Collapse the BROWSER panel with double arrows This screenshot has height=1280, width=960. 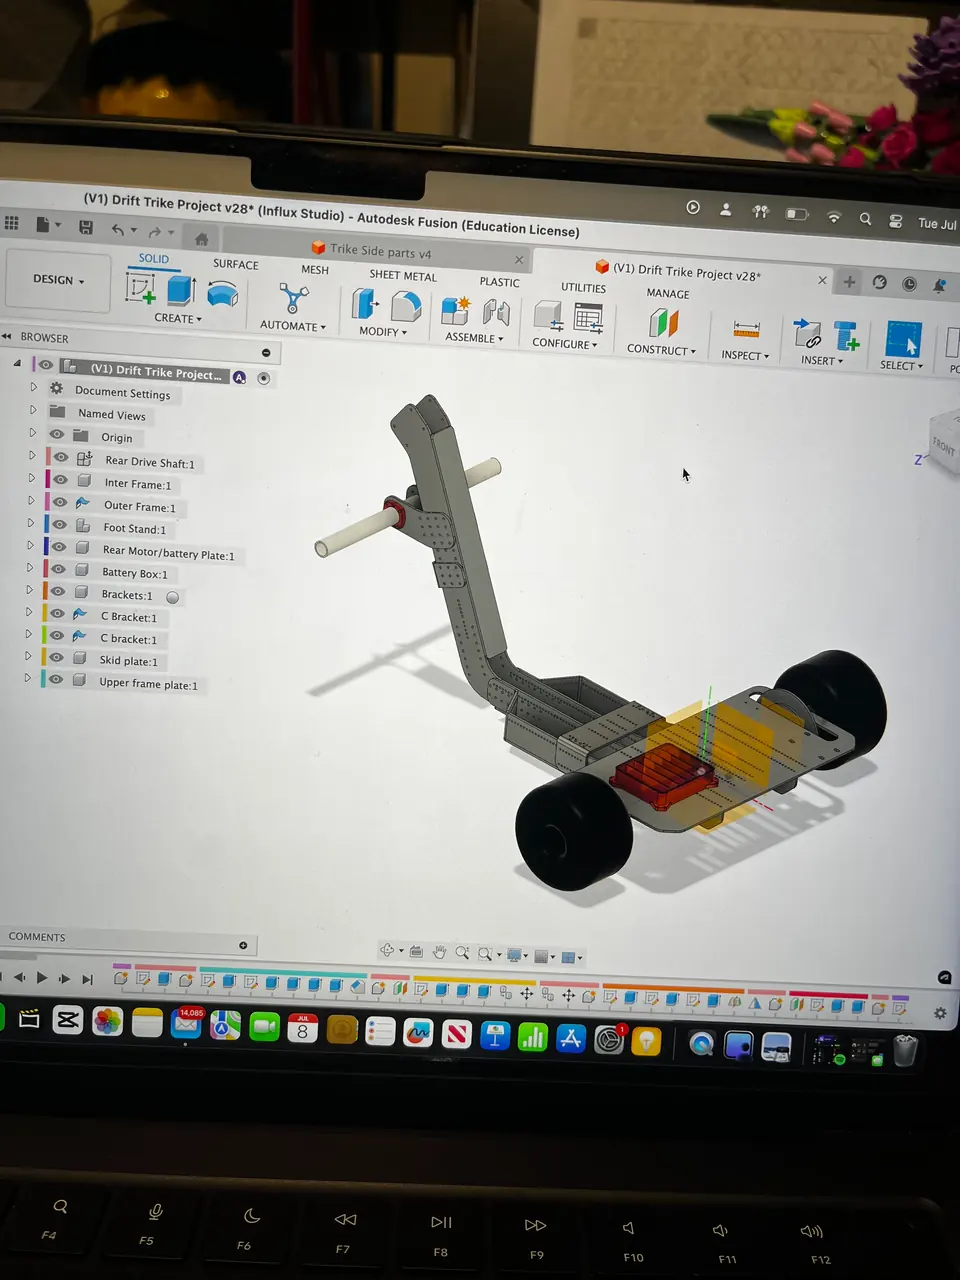pyautogui.click(x=7, y=337)
